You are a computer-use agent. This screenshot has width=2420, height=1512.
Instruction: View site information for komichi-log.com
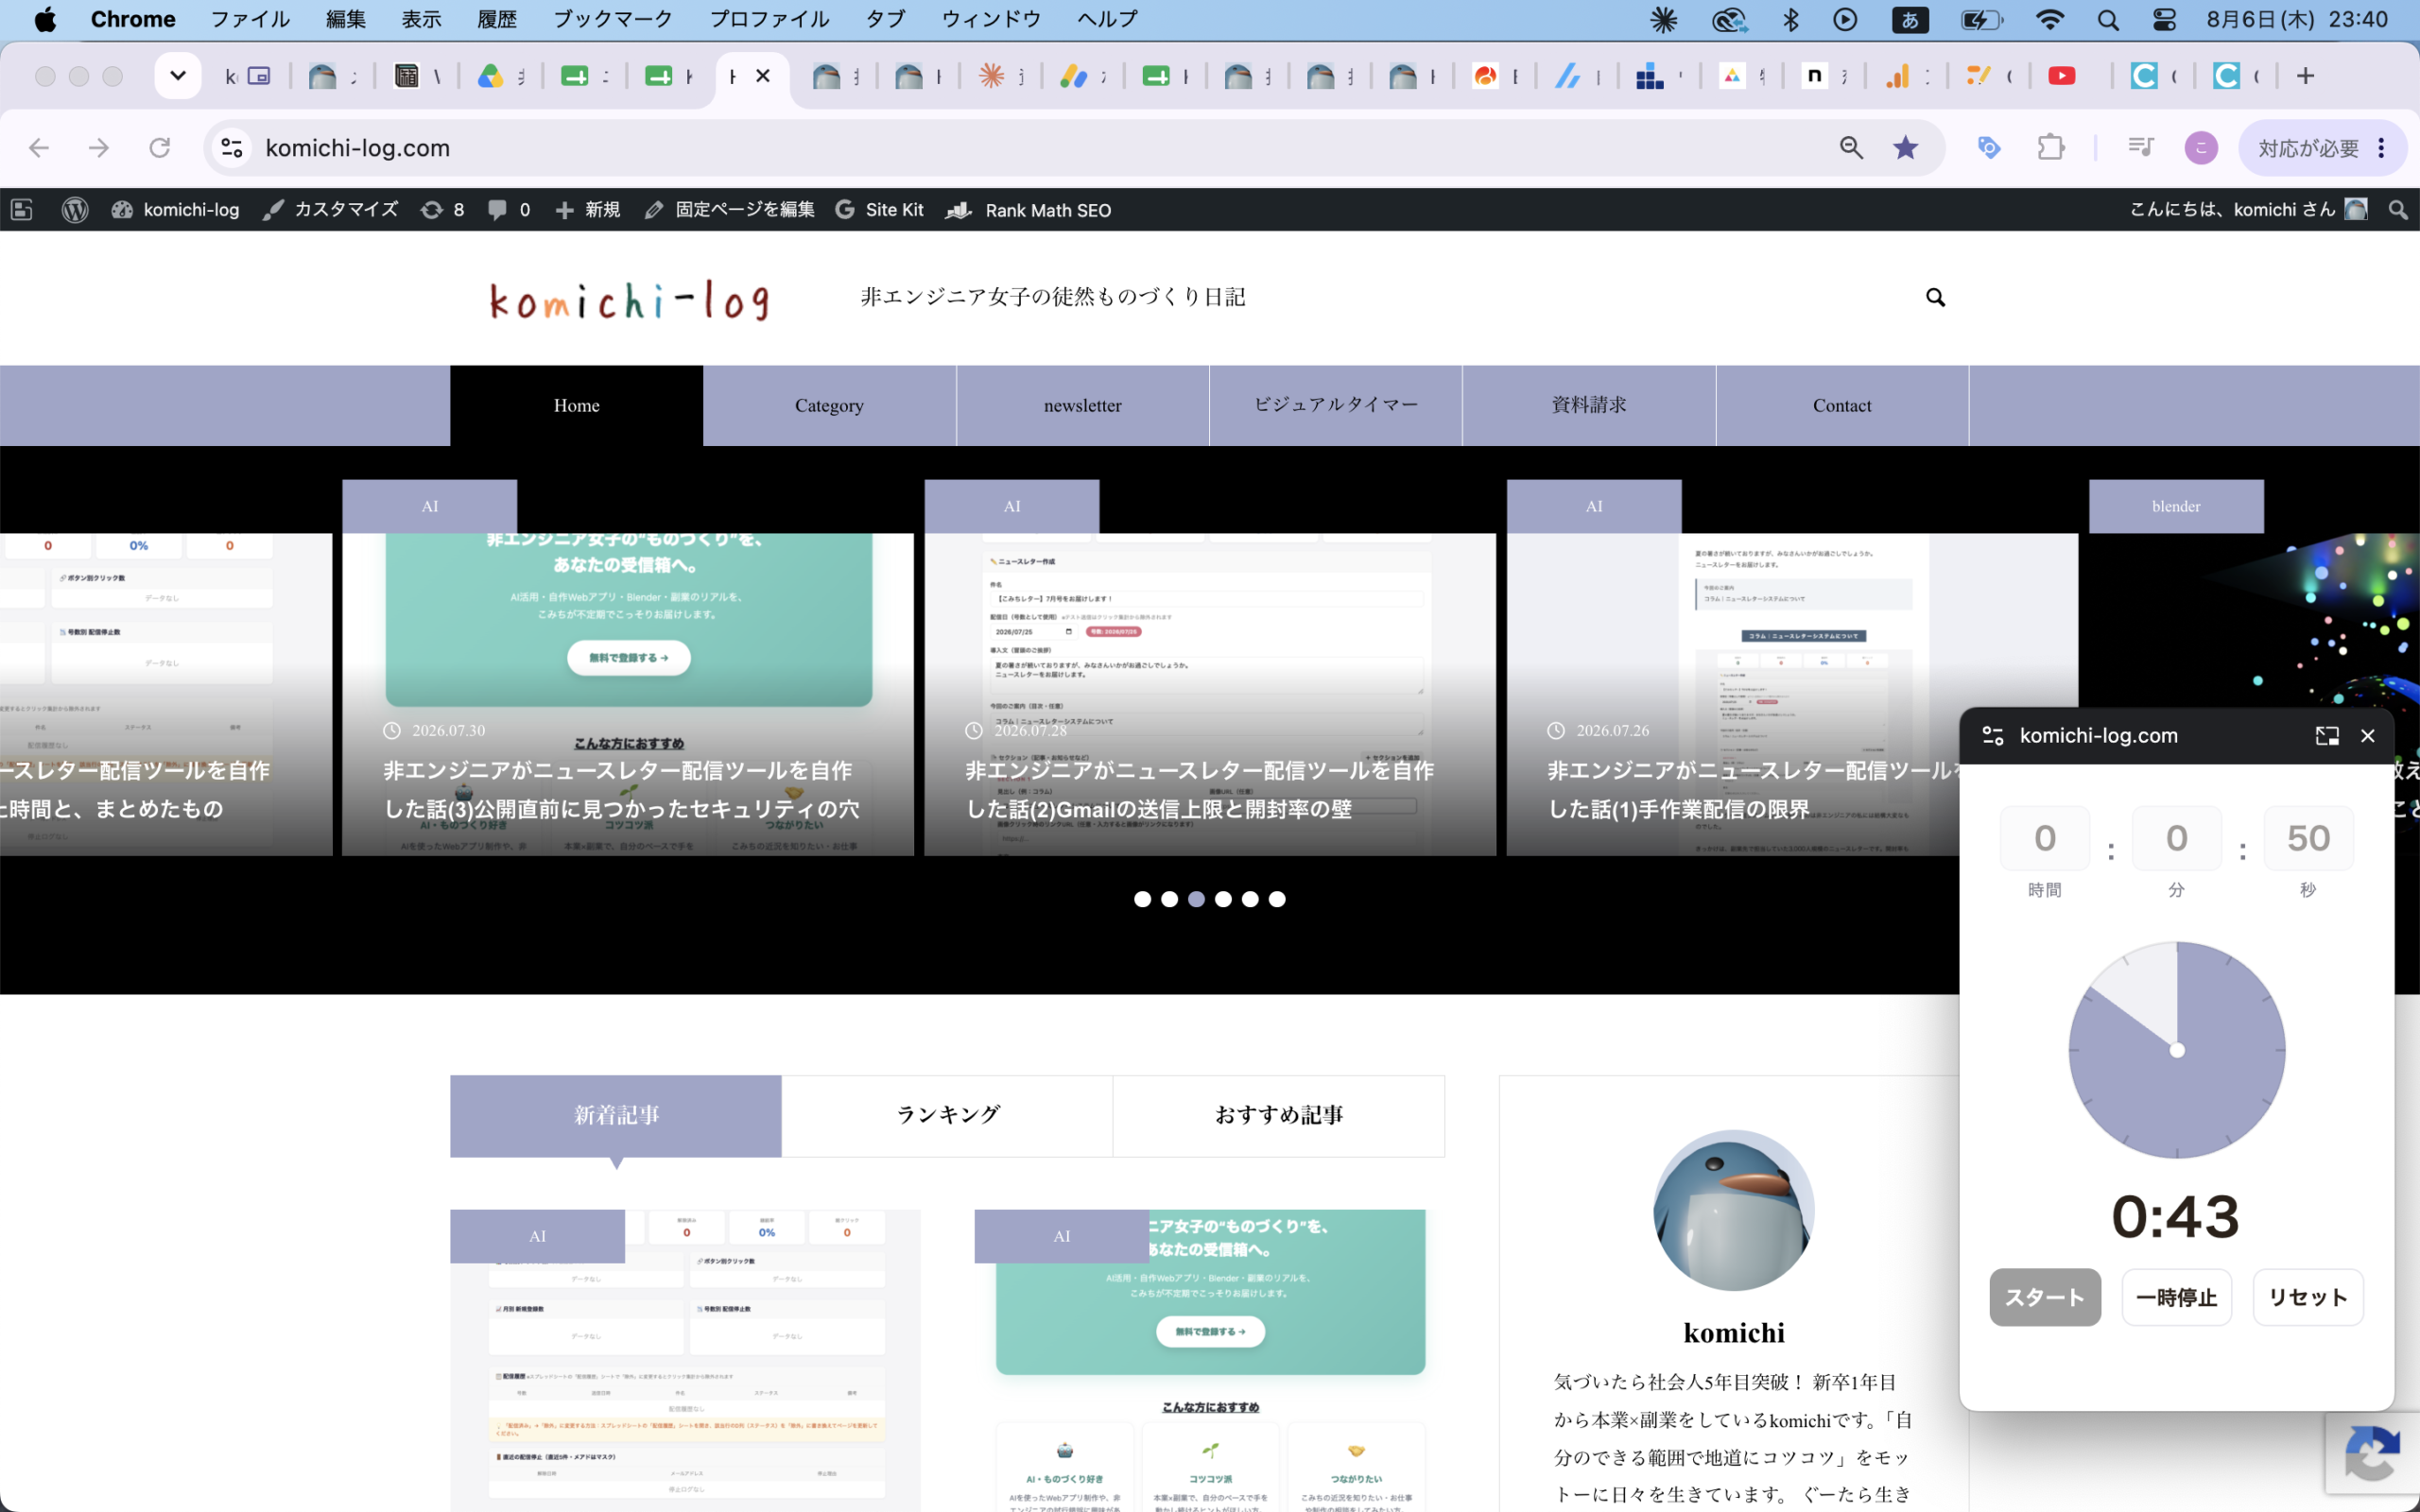point(232,148)
